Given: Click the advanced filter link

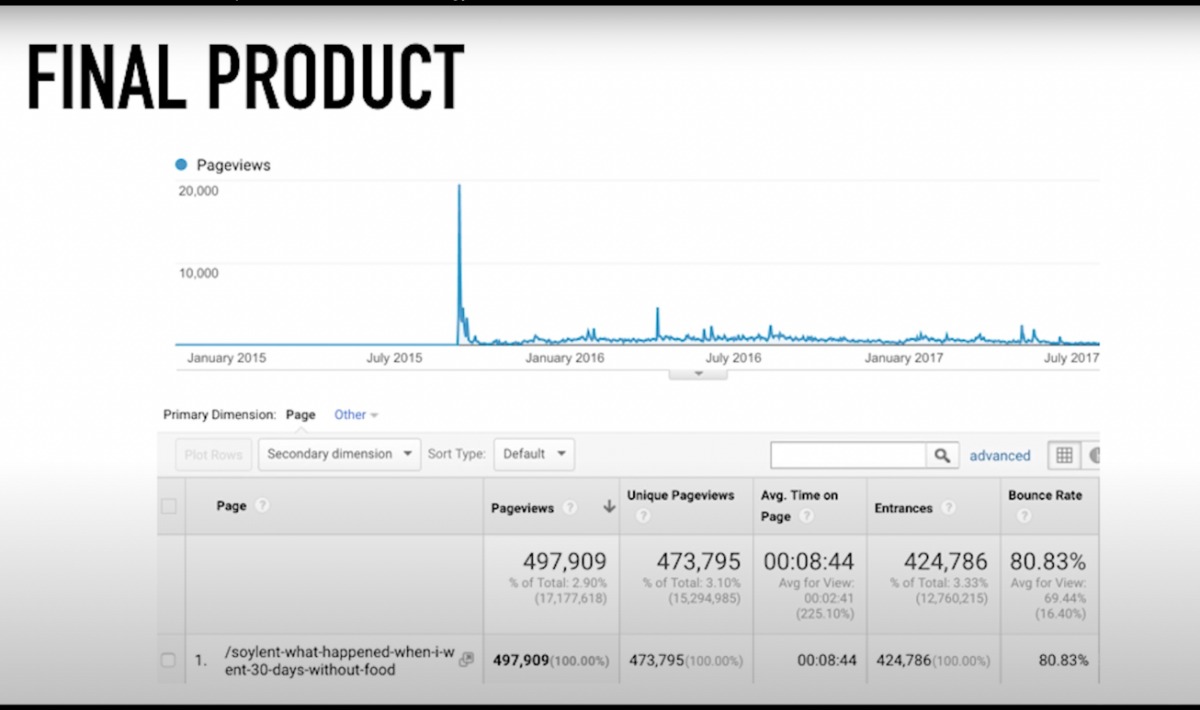Looking at the screenshot, I should pos(999,456).
